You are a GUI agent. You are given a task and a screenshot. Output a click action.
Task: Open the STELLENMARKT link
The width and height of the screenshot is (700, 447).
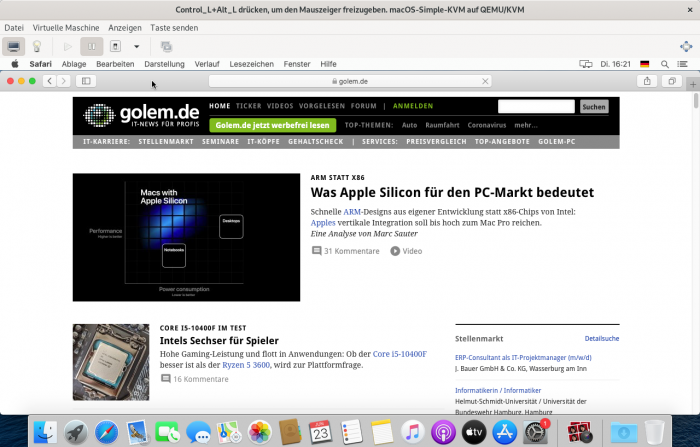click(166, 142)
